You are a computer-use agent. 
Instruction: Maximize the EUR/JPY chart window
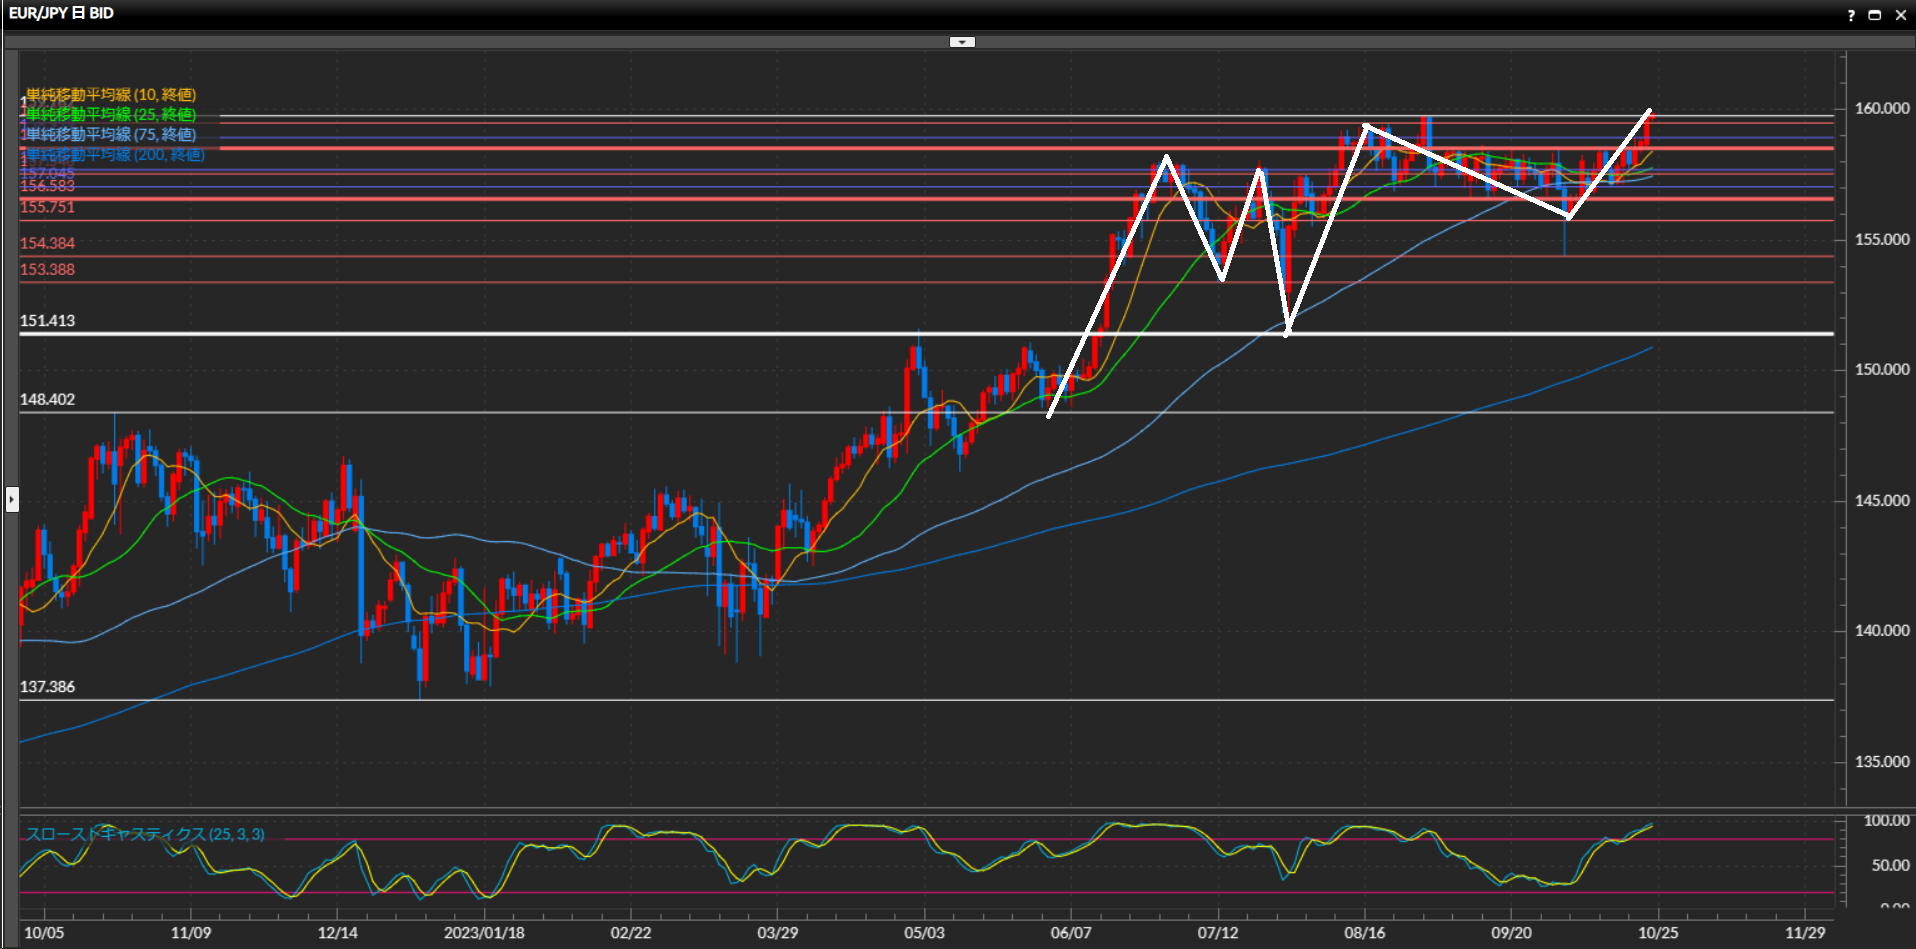(x=1875, y=15)
